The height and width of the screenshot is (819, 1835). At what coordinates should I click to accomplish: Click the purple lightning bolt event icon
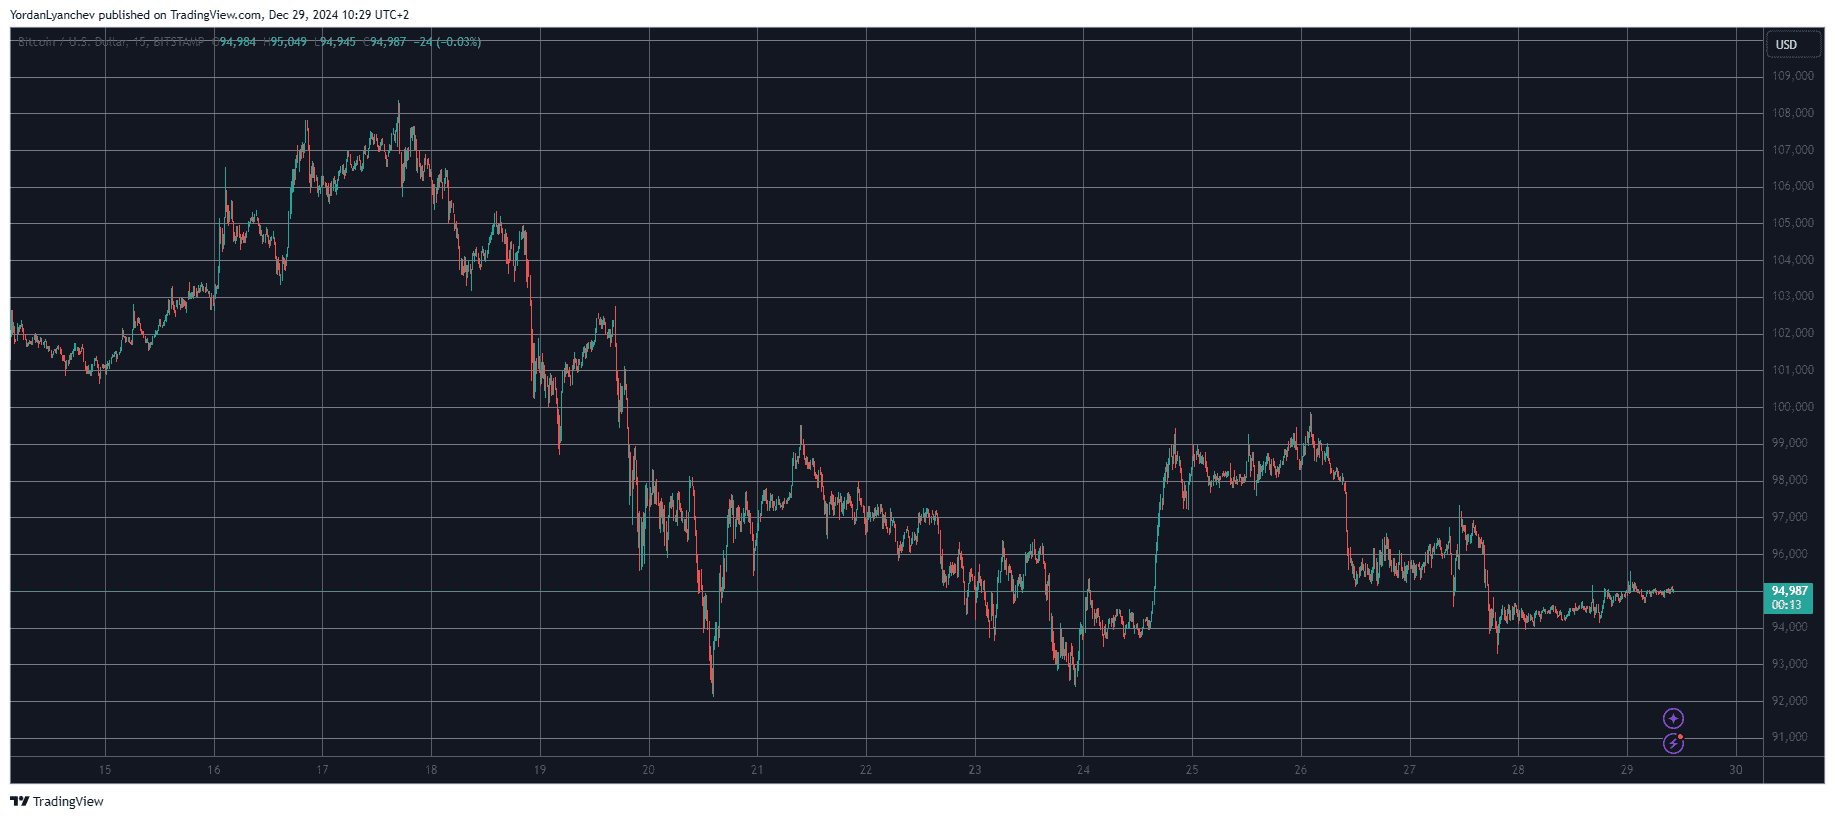pos(1673,743)
